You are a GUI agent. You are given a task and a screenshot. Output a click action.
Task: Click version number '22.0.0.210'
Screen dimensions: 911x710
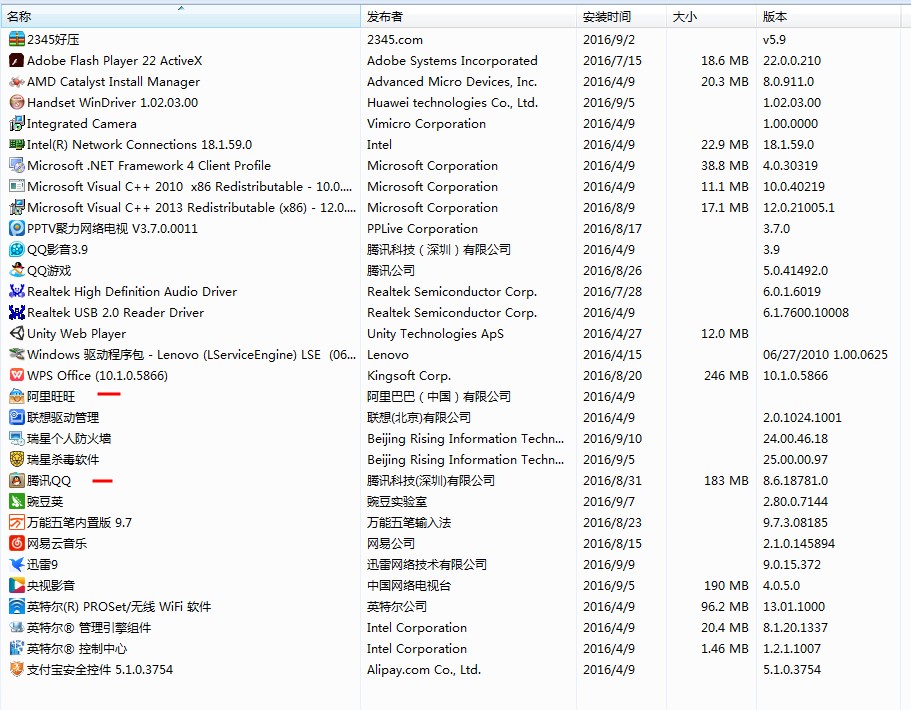792,60
